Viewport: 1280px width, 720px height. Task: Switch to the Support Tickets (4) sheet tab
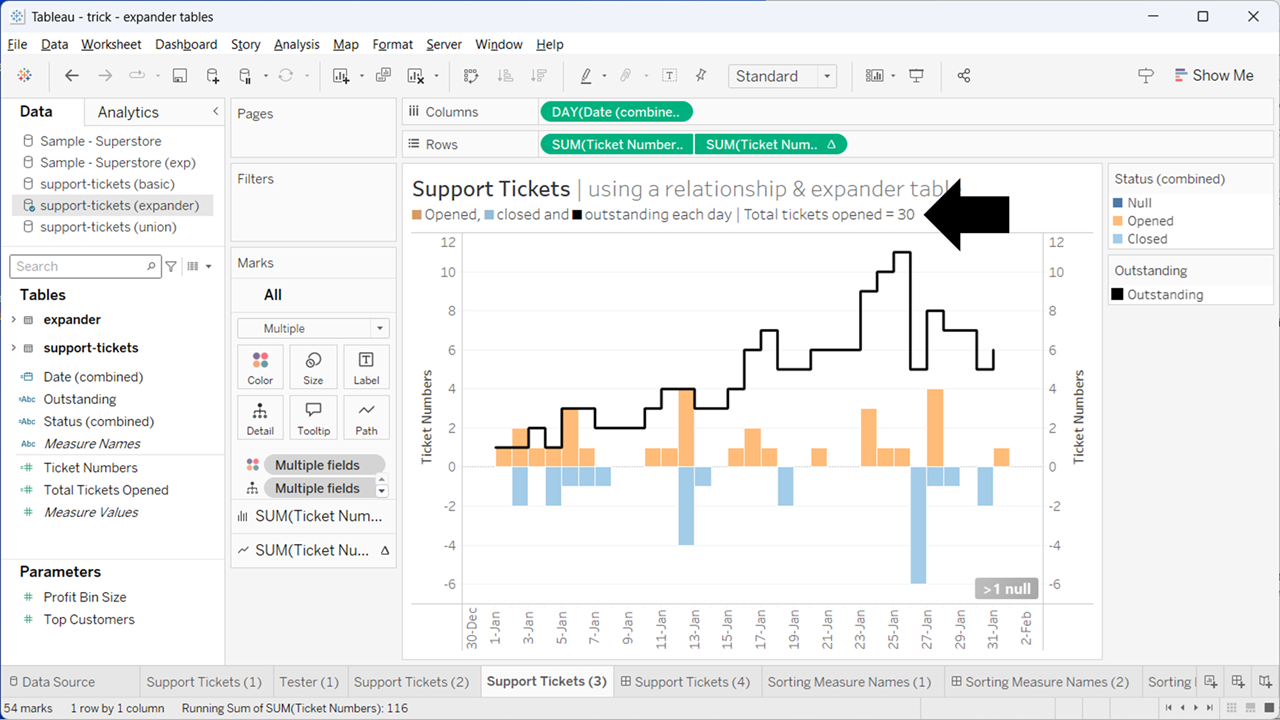(x=686, y=681)
